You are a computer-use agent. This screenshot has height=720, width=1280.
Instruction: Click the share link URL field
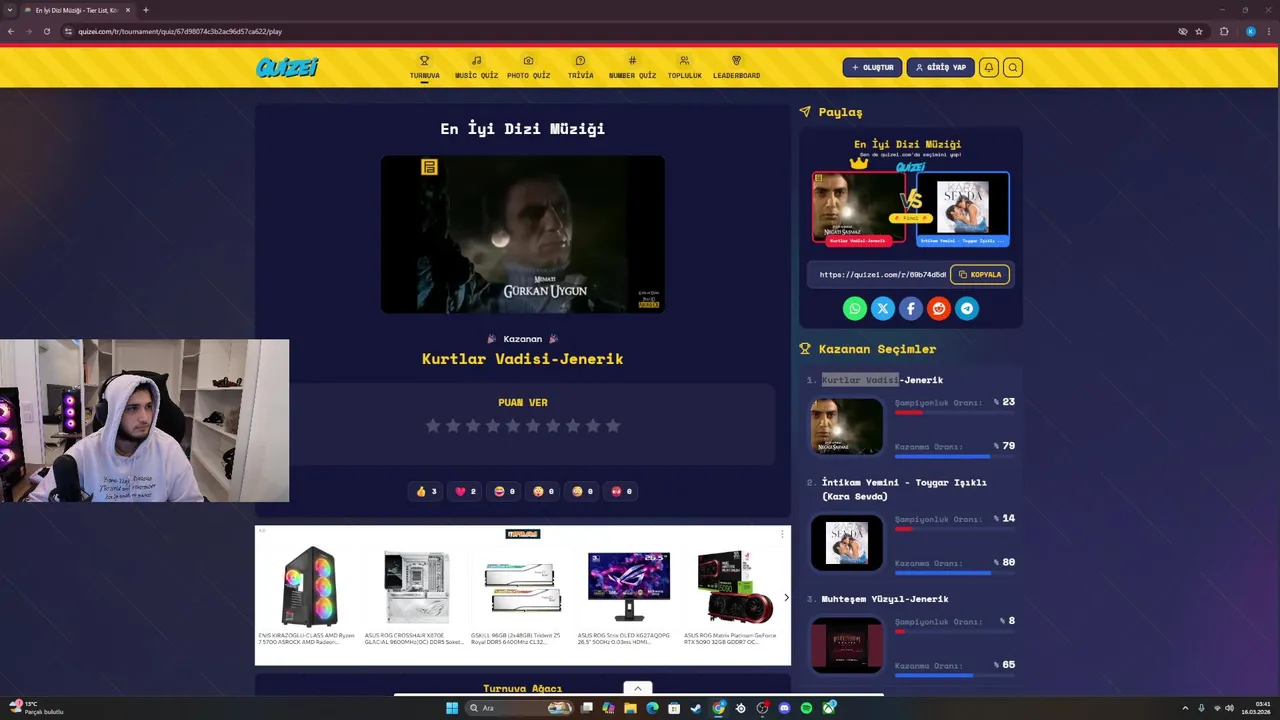[881, 274]
